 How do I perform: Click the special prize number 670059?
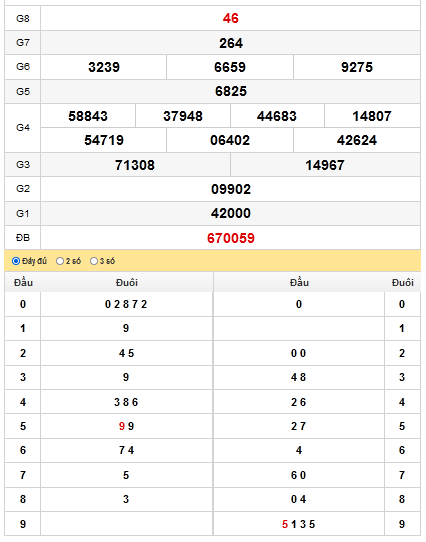coord(231,238)
